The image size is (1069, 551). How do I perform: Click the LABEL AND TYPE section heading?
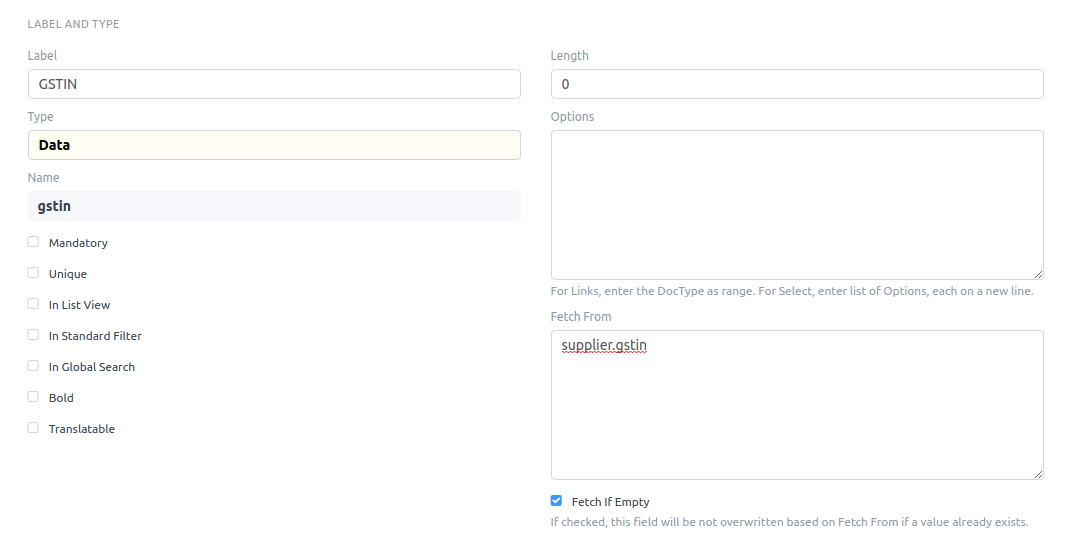73,24
